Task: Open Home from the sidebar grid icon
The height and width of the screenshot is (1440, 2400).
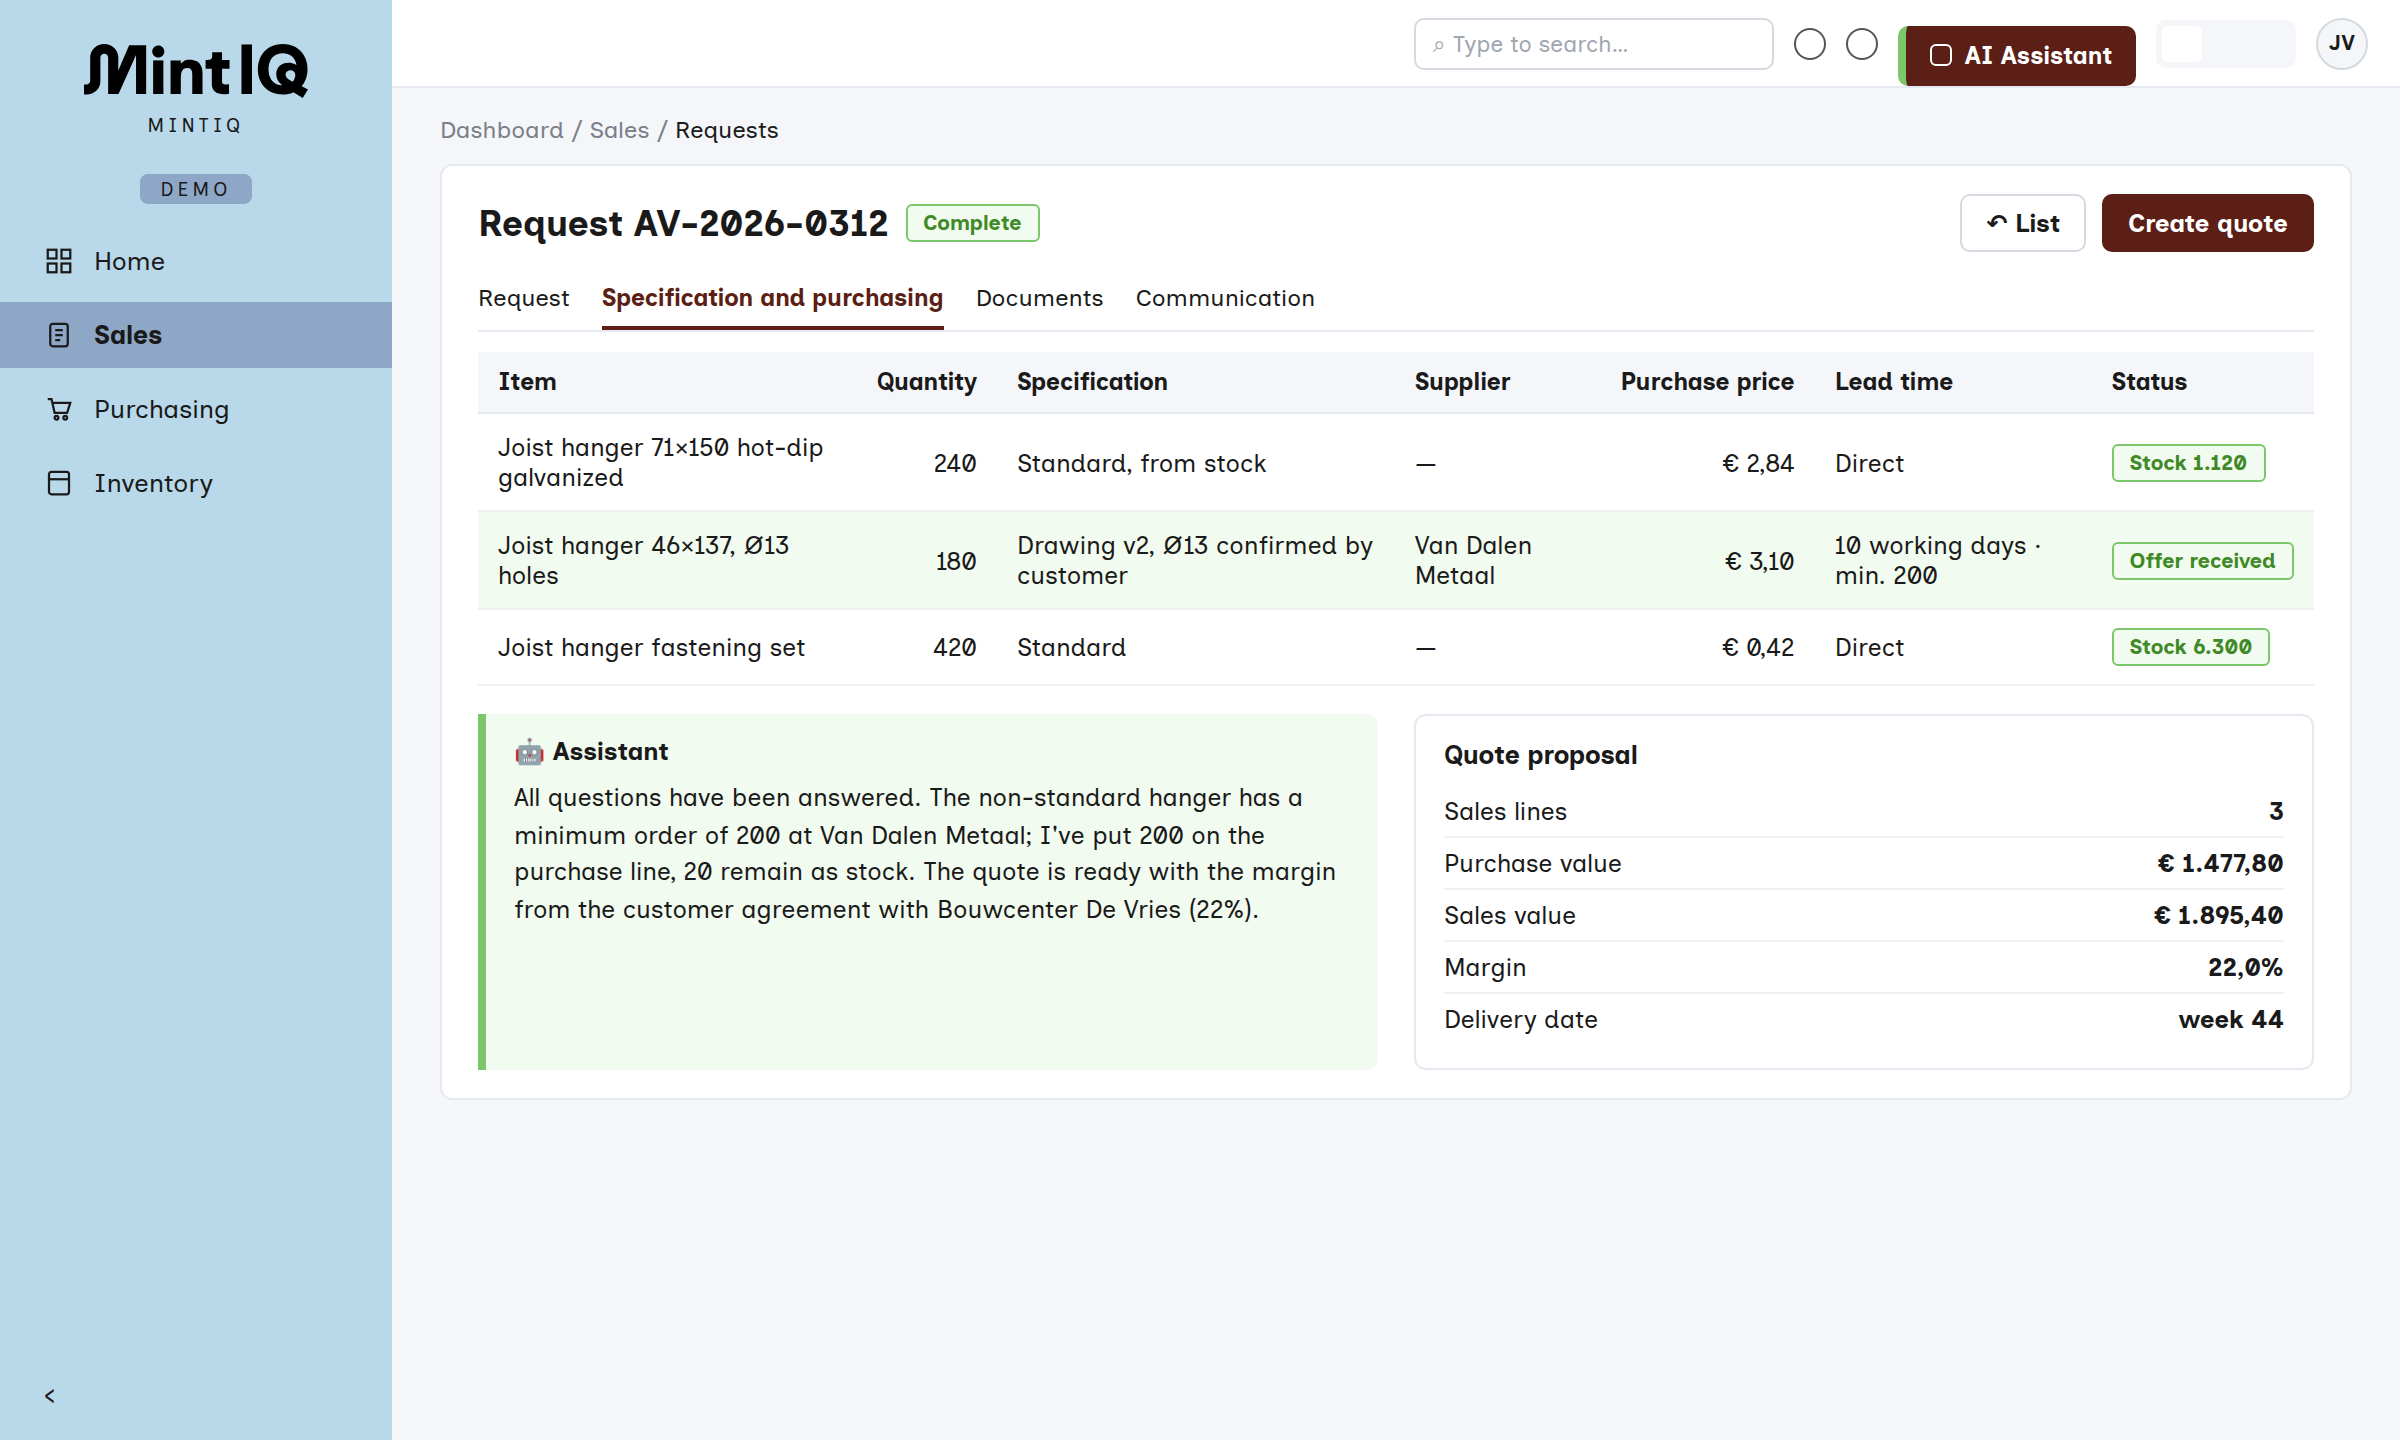Action: [59, 261]
